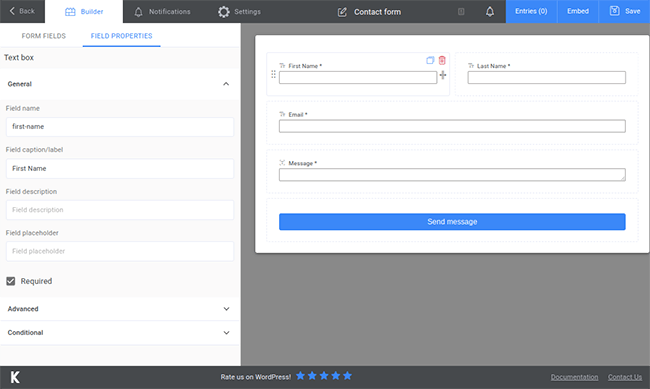Click the fifth rating star

tap(347, 376)
